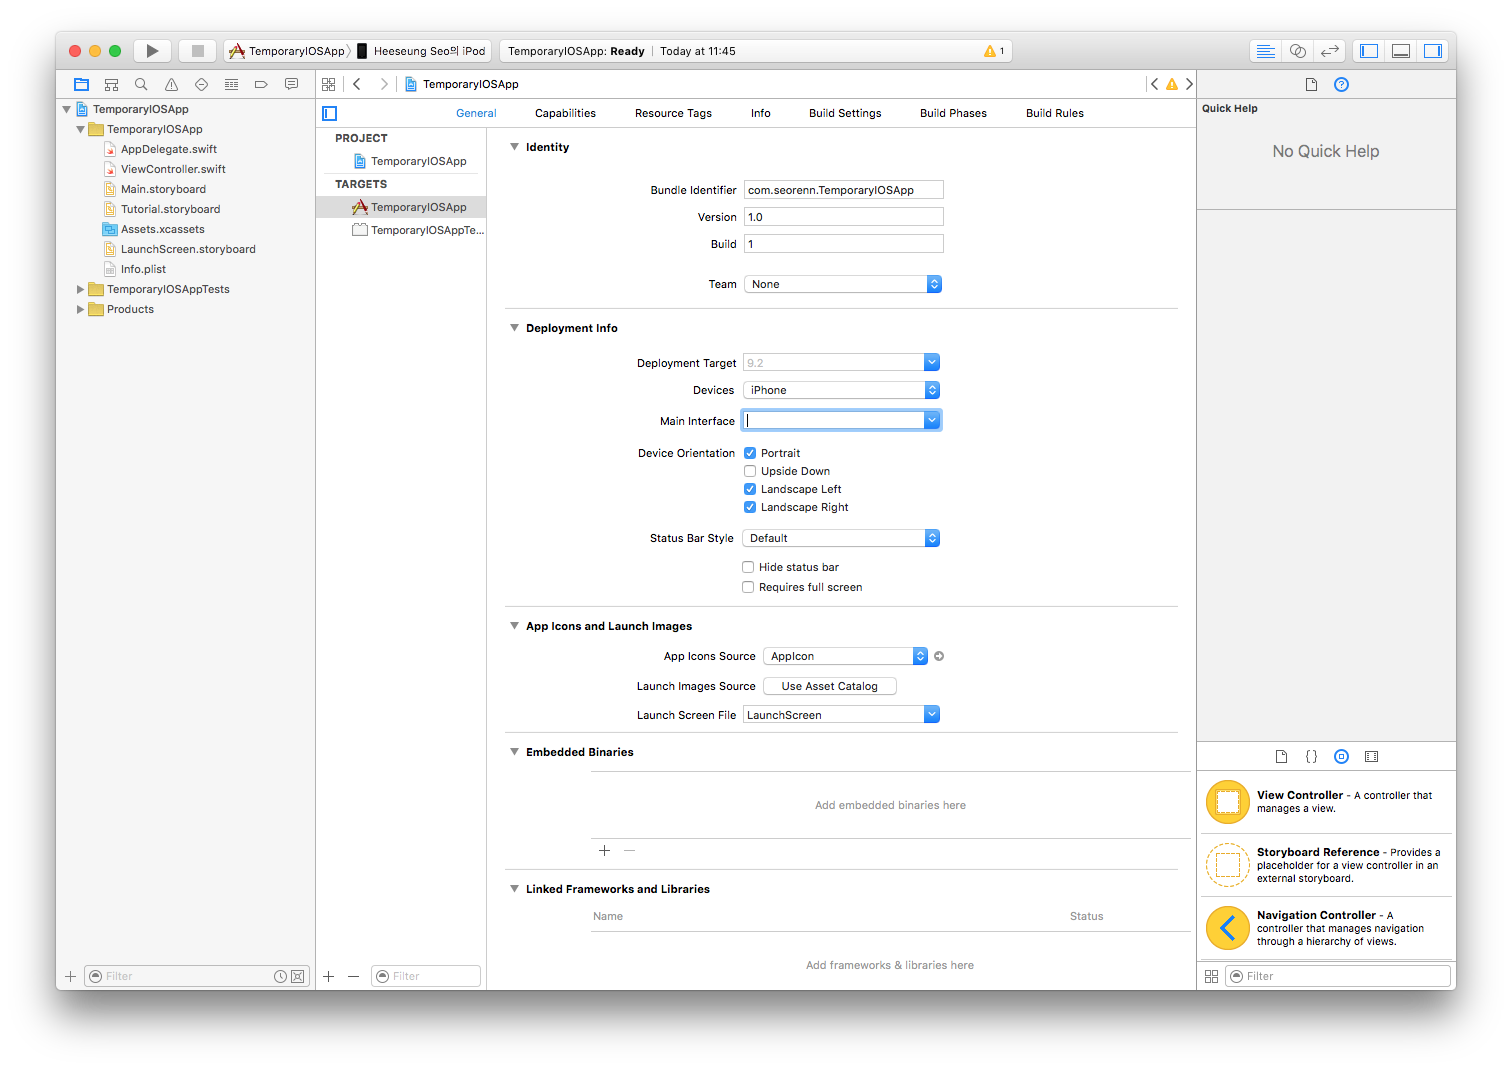This screenshot has height=1070, width=1512.
Task: Open the Report navigator speech bubble icon
Action: point(291,84)
